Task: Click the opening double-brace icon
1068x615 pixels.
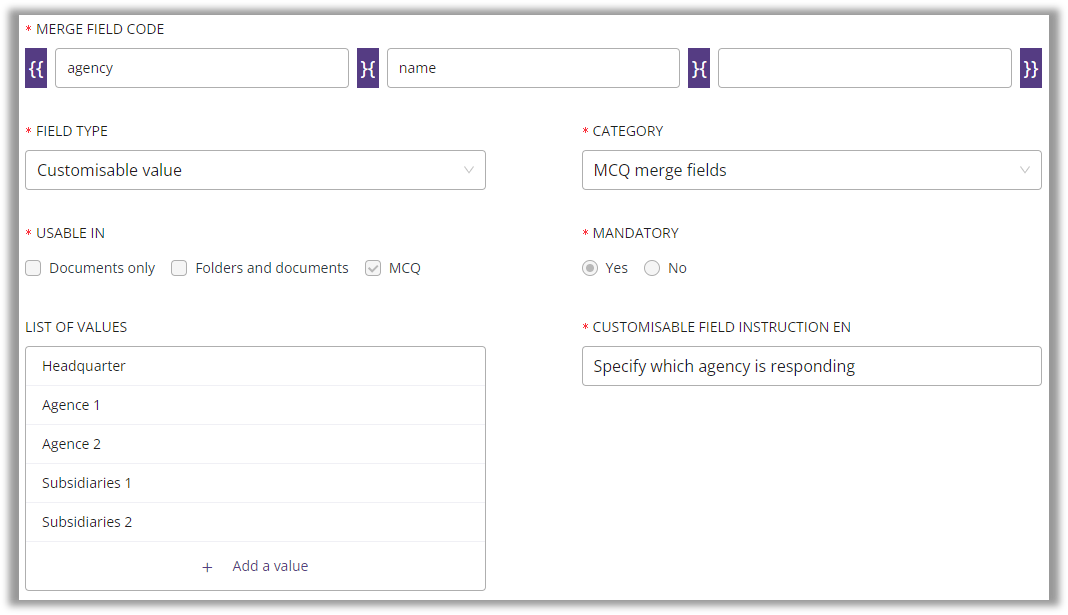Action: pos(36,68)
